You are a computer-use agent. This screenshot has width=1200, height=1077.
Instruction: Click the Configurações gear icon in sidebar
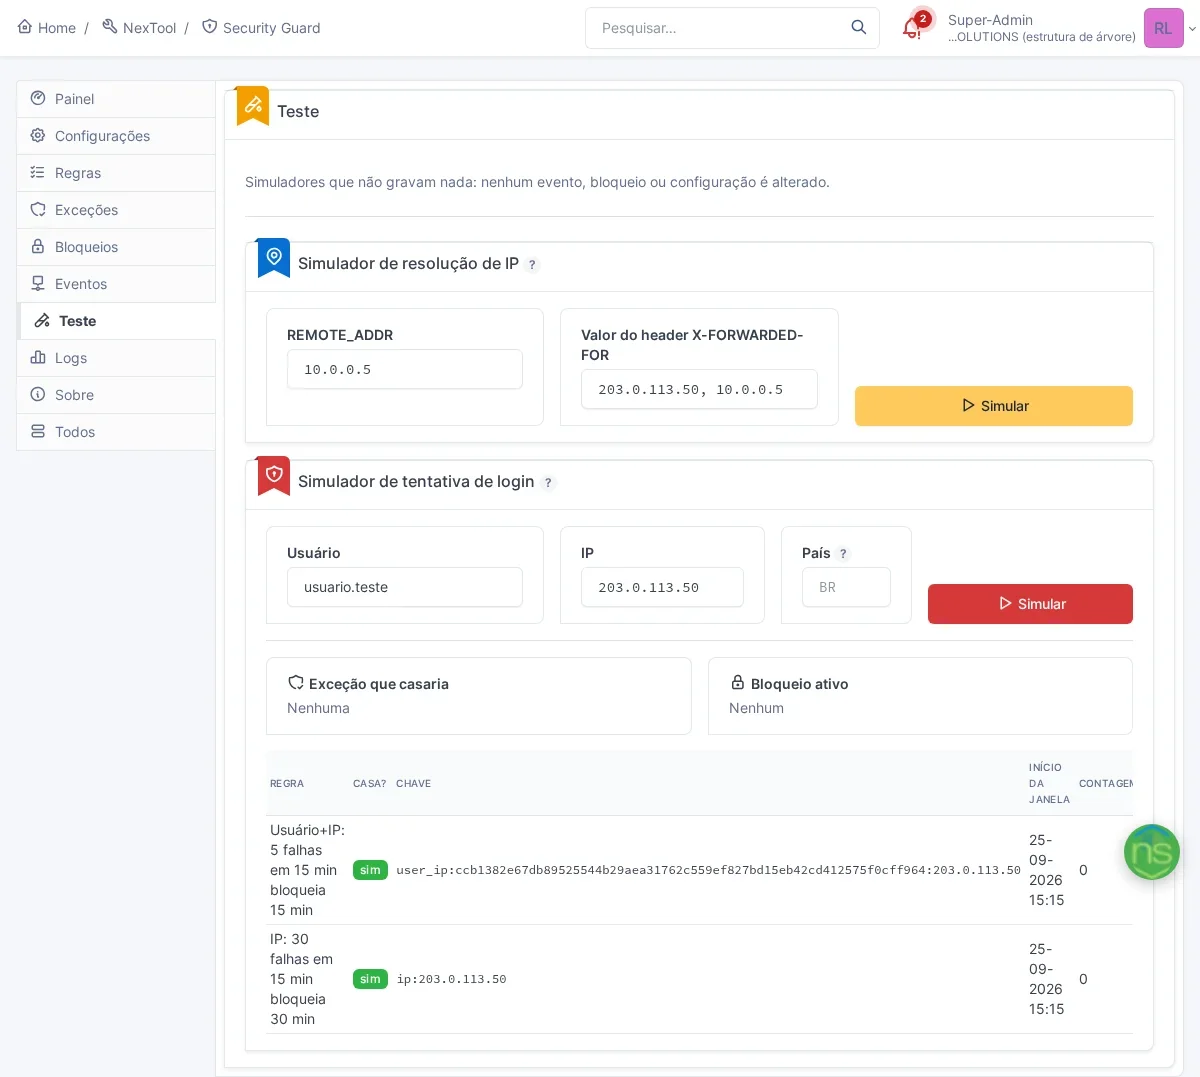tap(38, 135)
